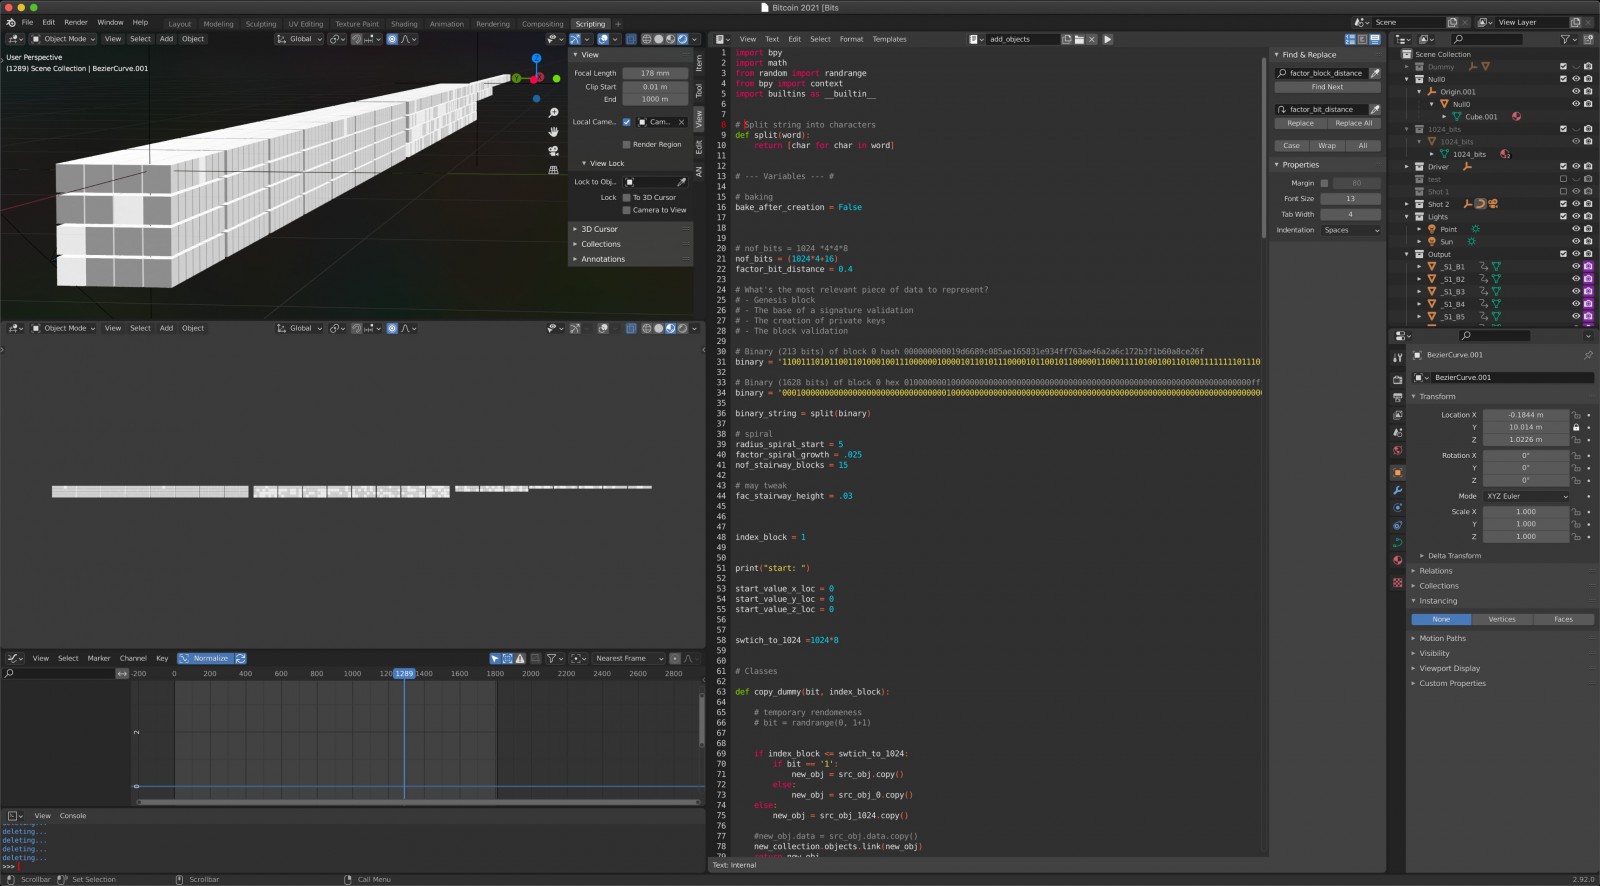Click the Focal Length field
Screen dimensions: 1600x886
tap(655, 73)
